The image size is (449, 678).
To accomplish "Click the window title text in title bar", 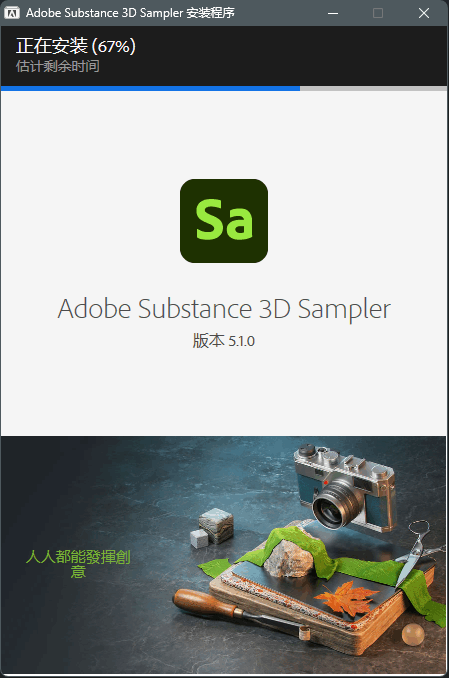I will (130, 13).
